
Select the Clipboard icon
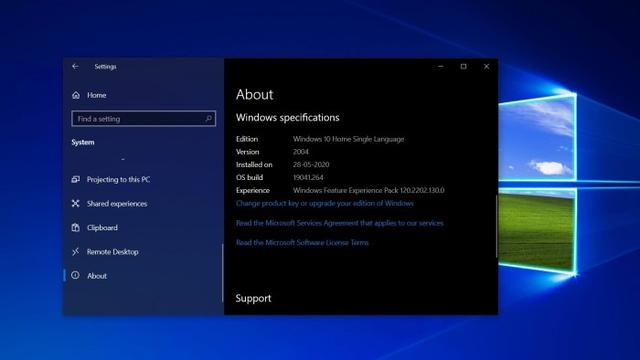pos(76,227)
